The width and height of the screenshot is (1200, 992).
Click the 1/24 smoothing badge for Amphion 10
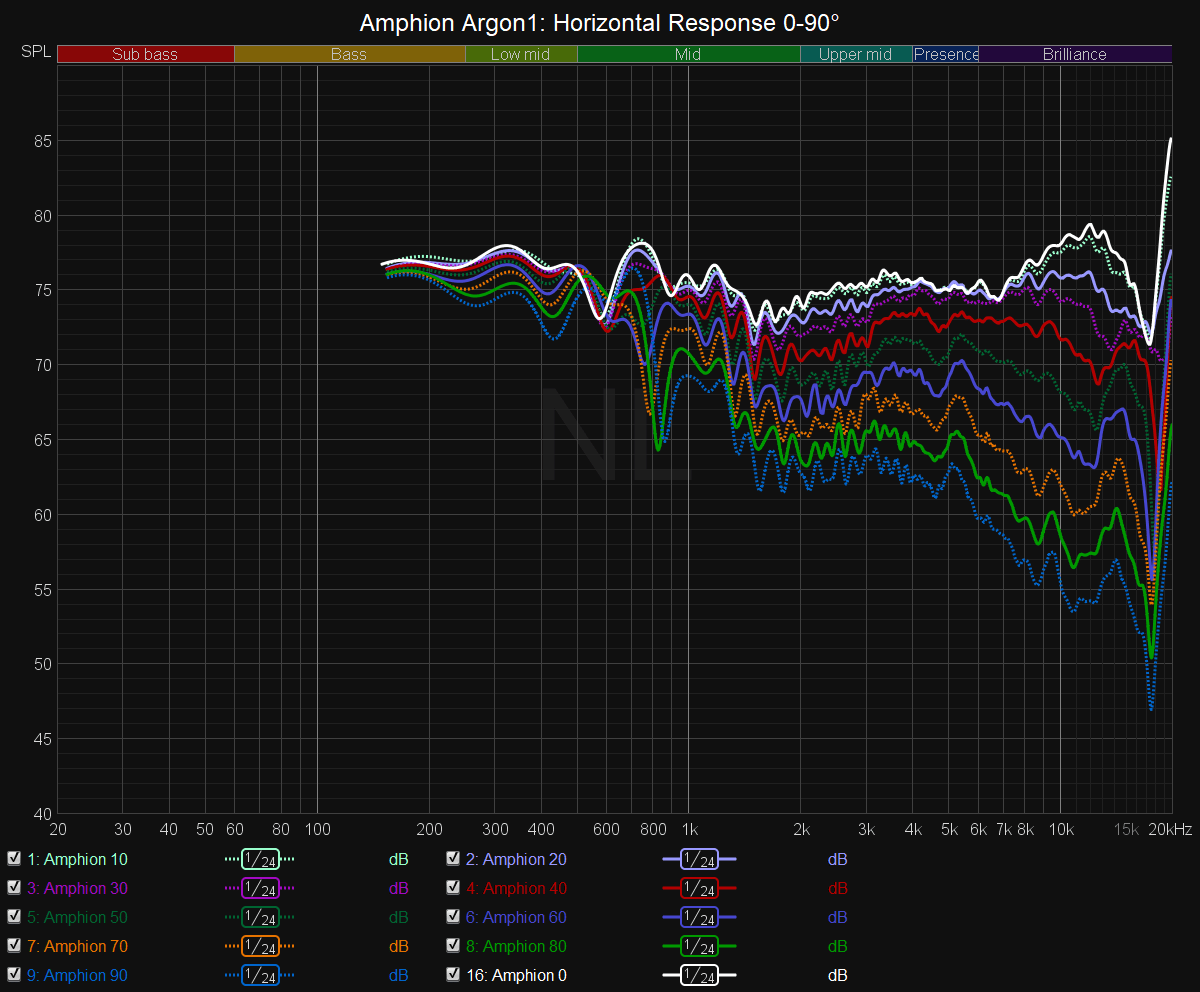pyautogui.click(x=260, y=860)
